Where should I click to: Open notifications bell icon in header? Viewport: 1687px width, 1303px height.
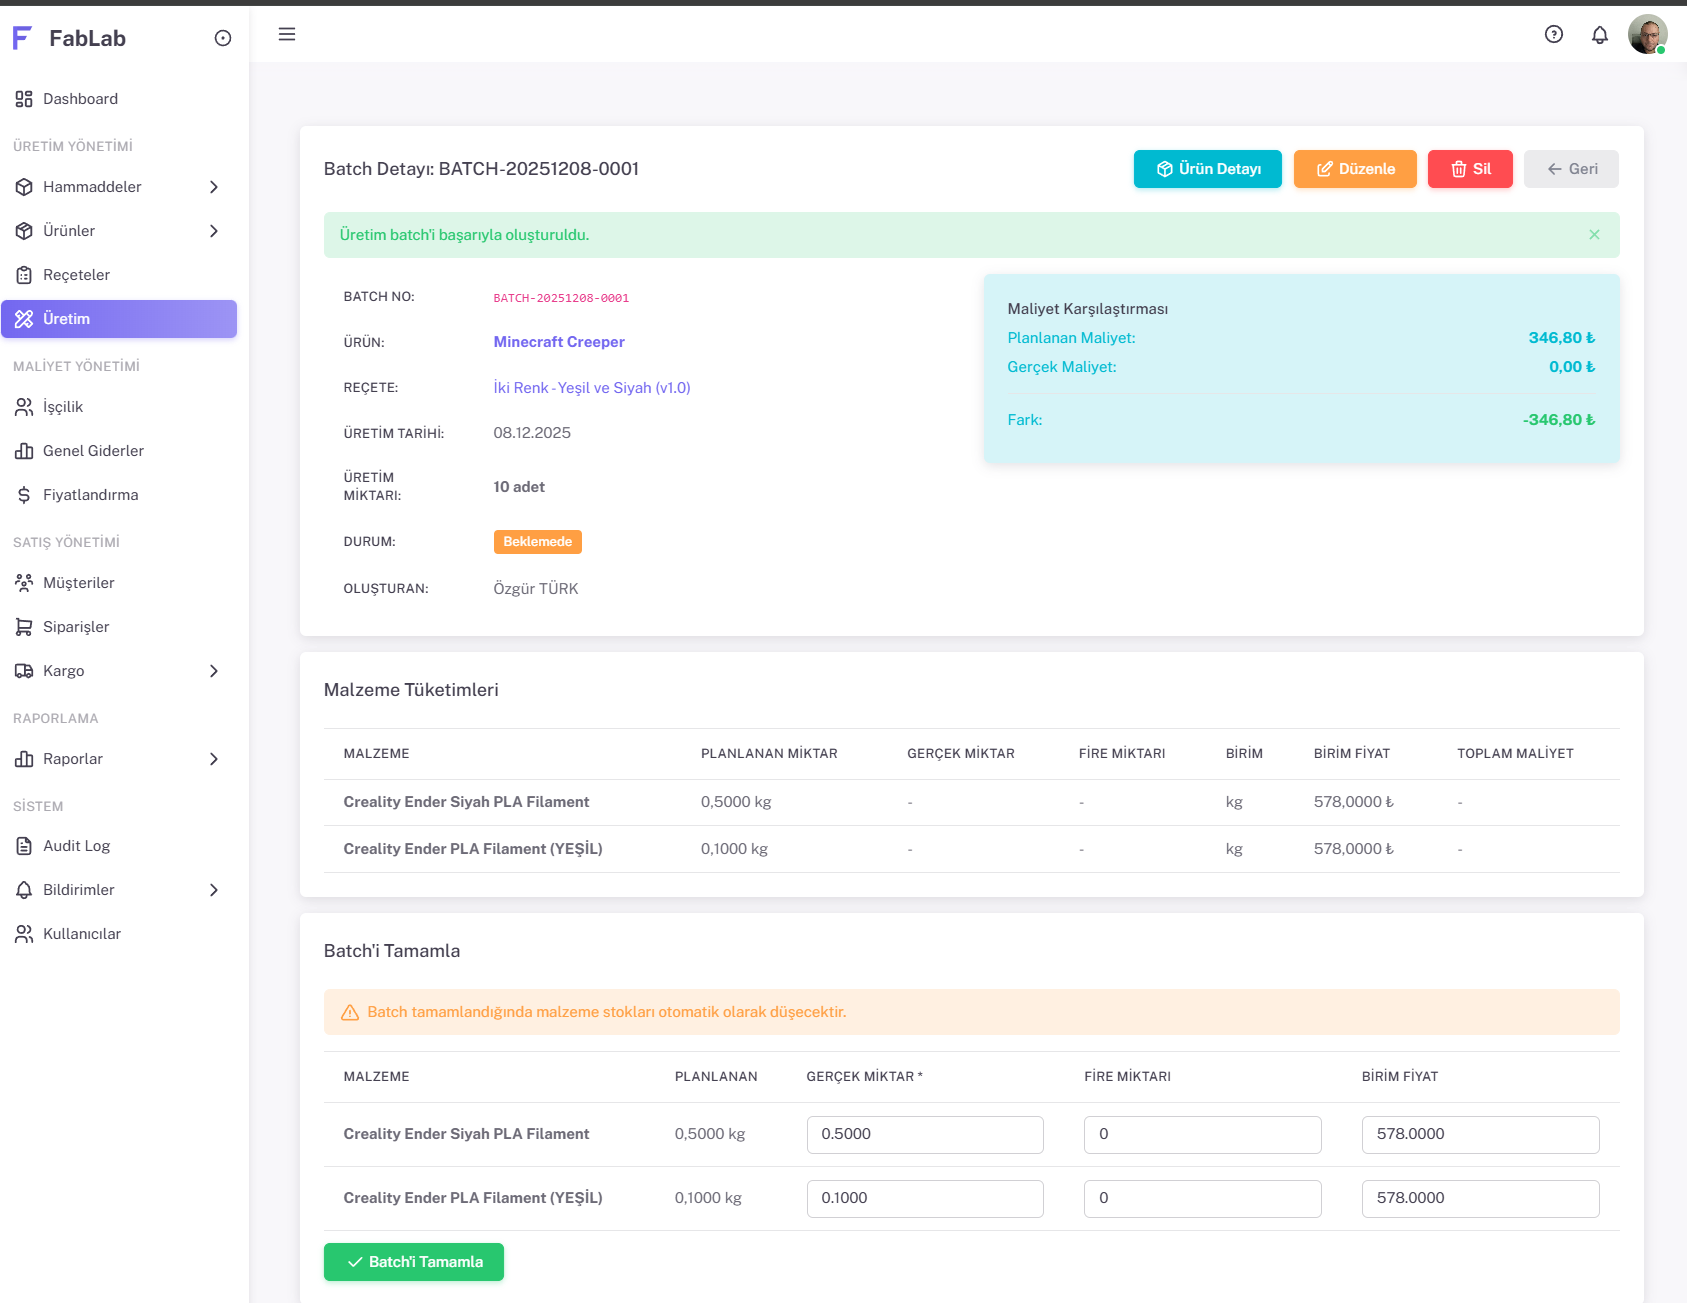coord(1600,35)
